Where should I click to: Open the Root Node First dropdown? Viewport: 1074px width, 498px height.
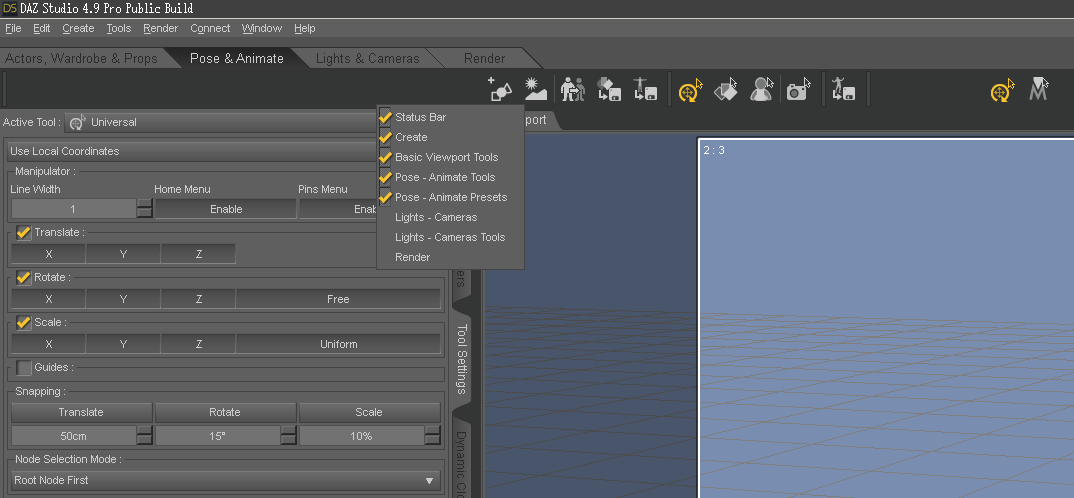[x=226, y=480]
